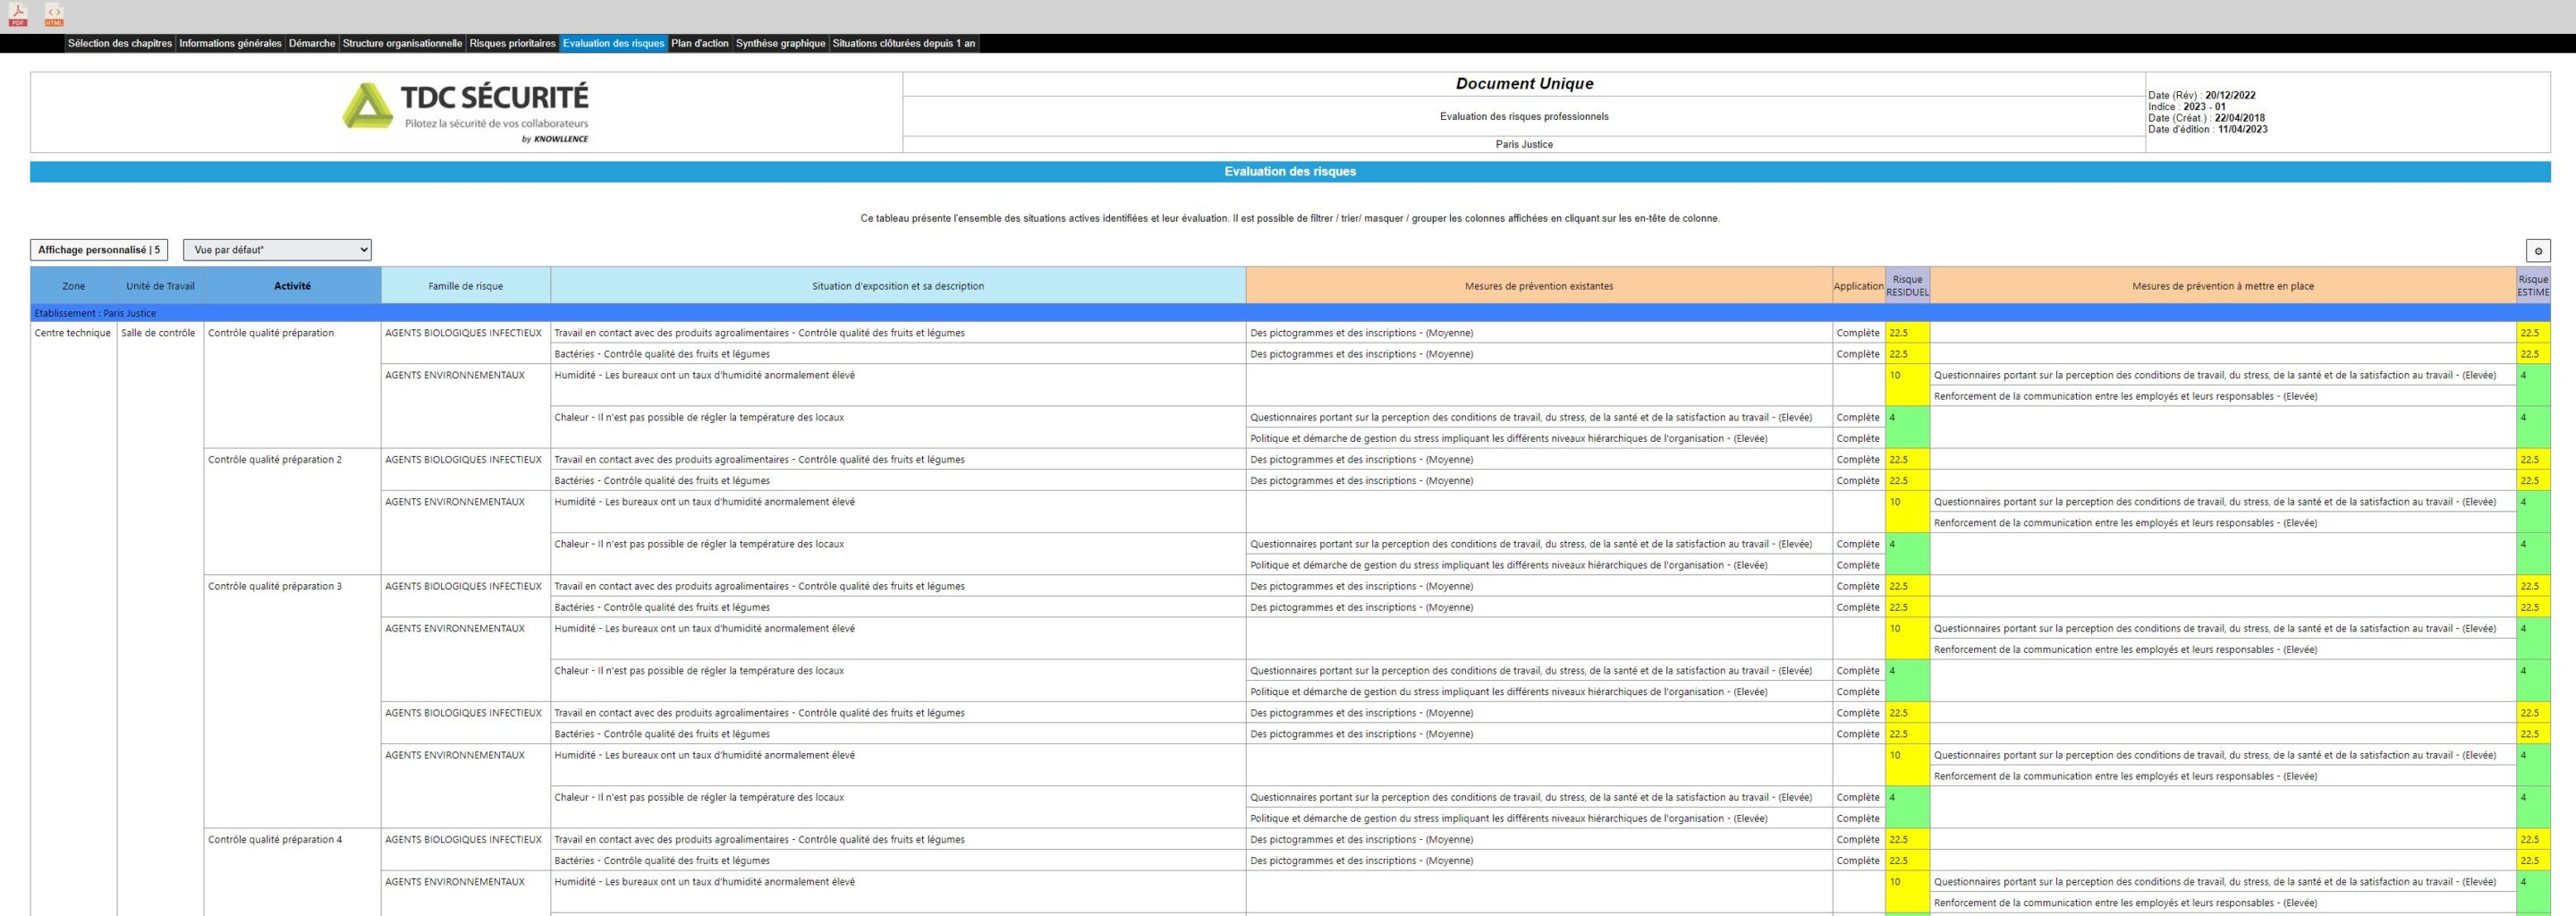Filter using the Famille de risque header
Viewport: 2576px width, 916px height.
(466, 286)
